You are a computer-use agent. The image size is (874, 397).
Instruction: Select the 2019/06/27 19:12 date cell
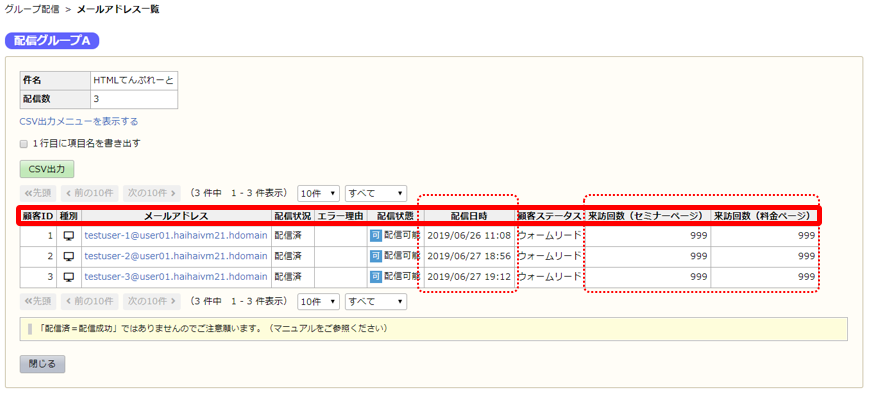(x=469, y=277)
